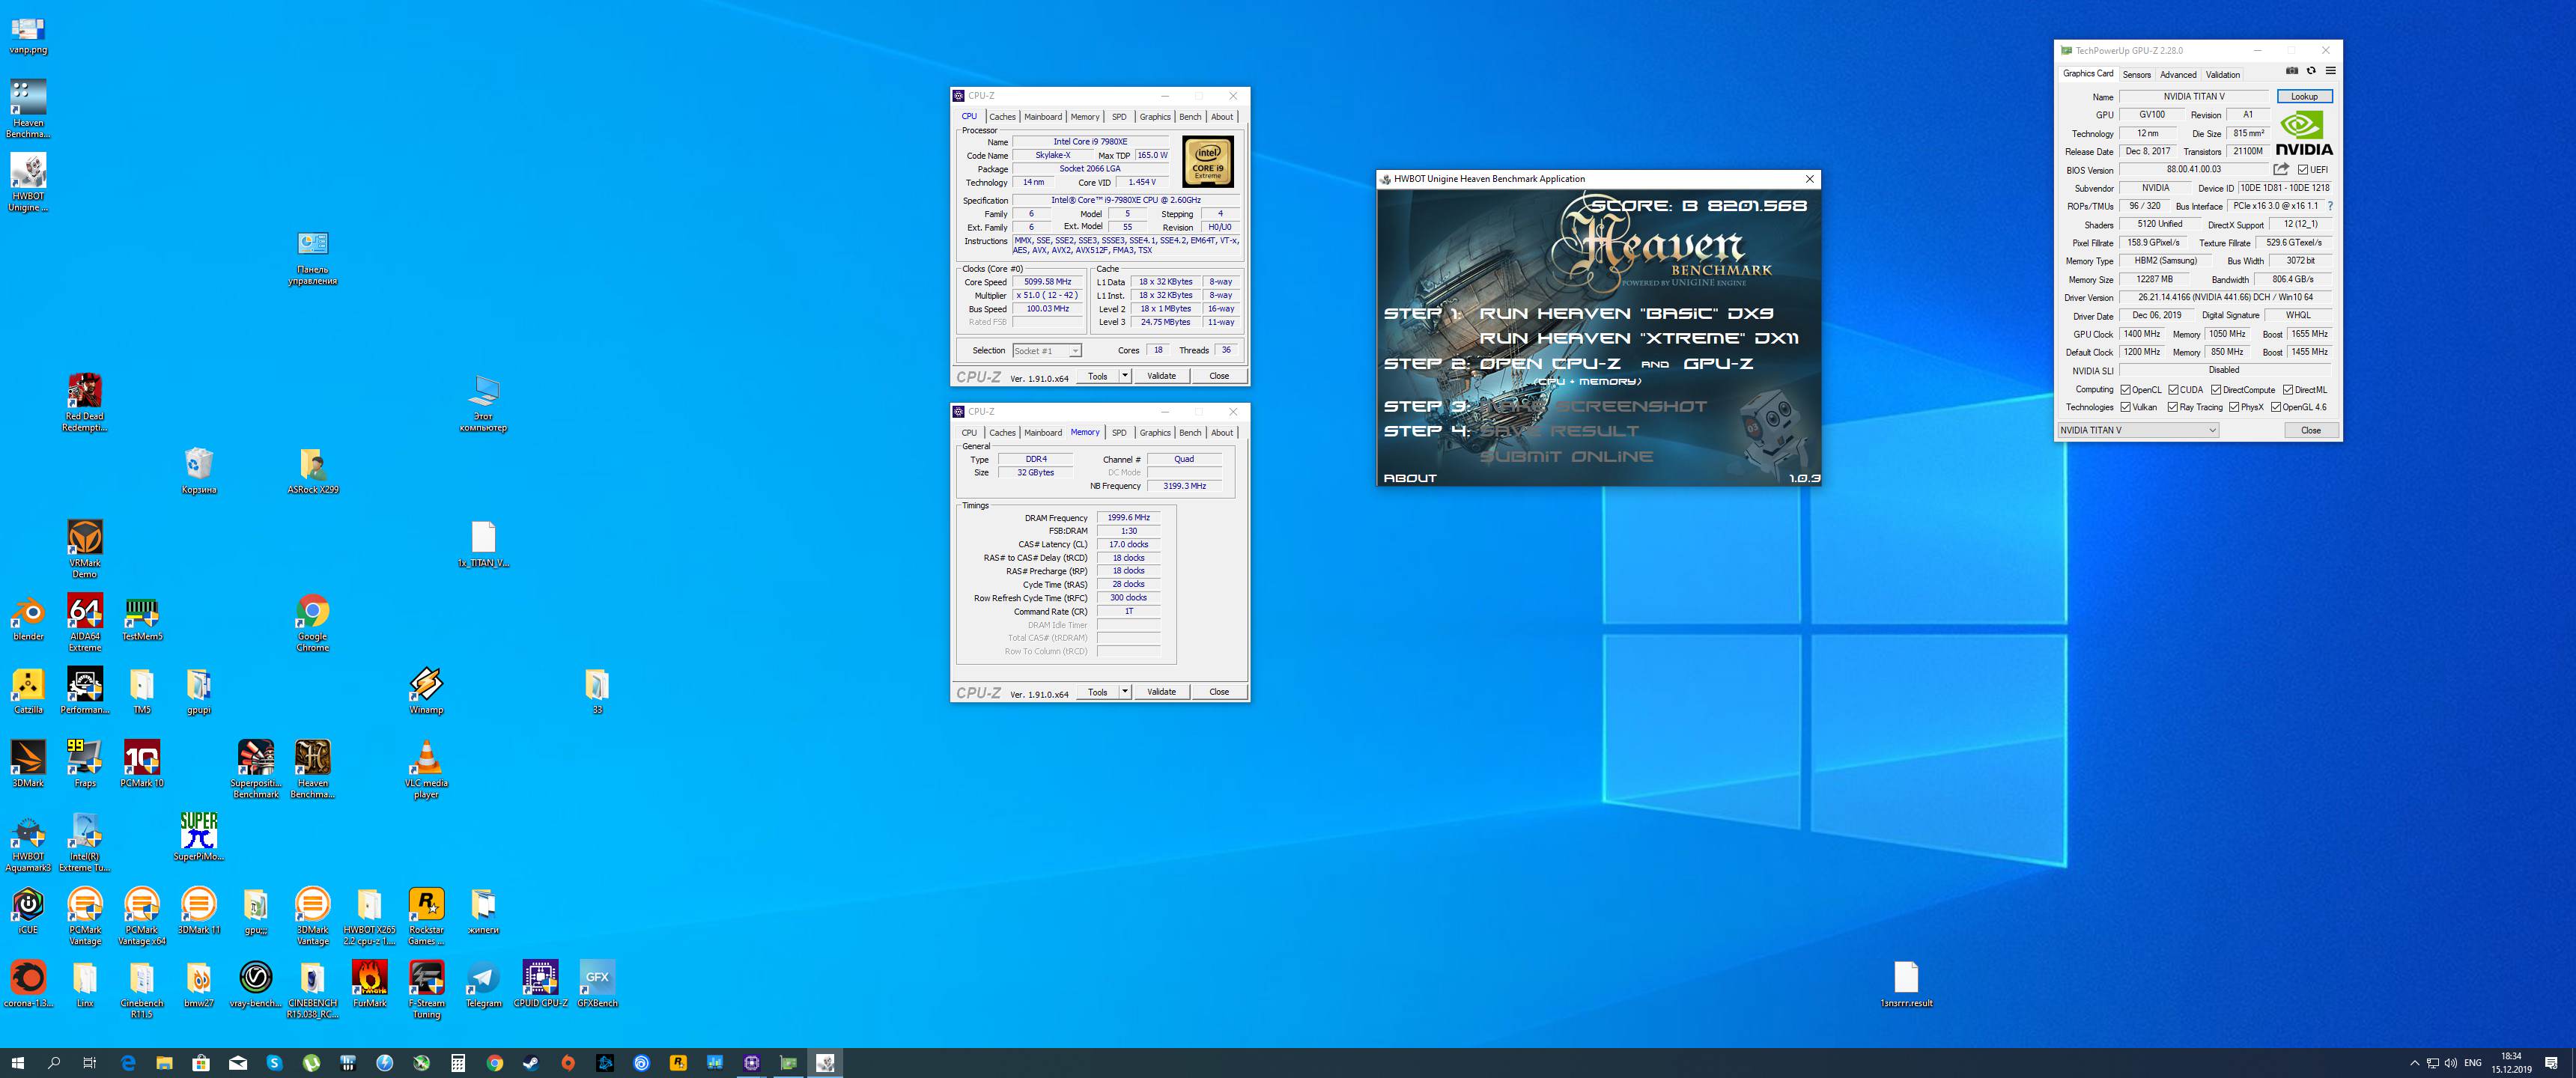The width and height of the screenshot is (2576, 1078).
Task: Click the GPU-Z screenshot camera icon
Action: coord(2292,71)
